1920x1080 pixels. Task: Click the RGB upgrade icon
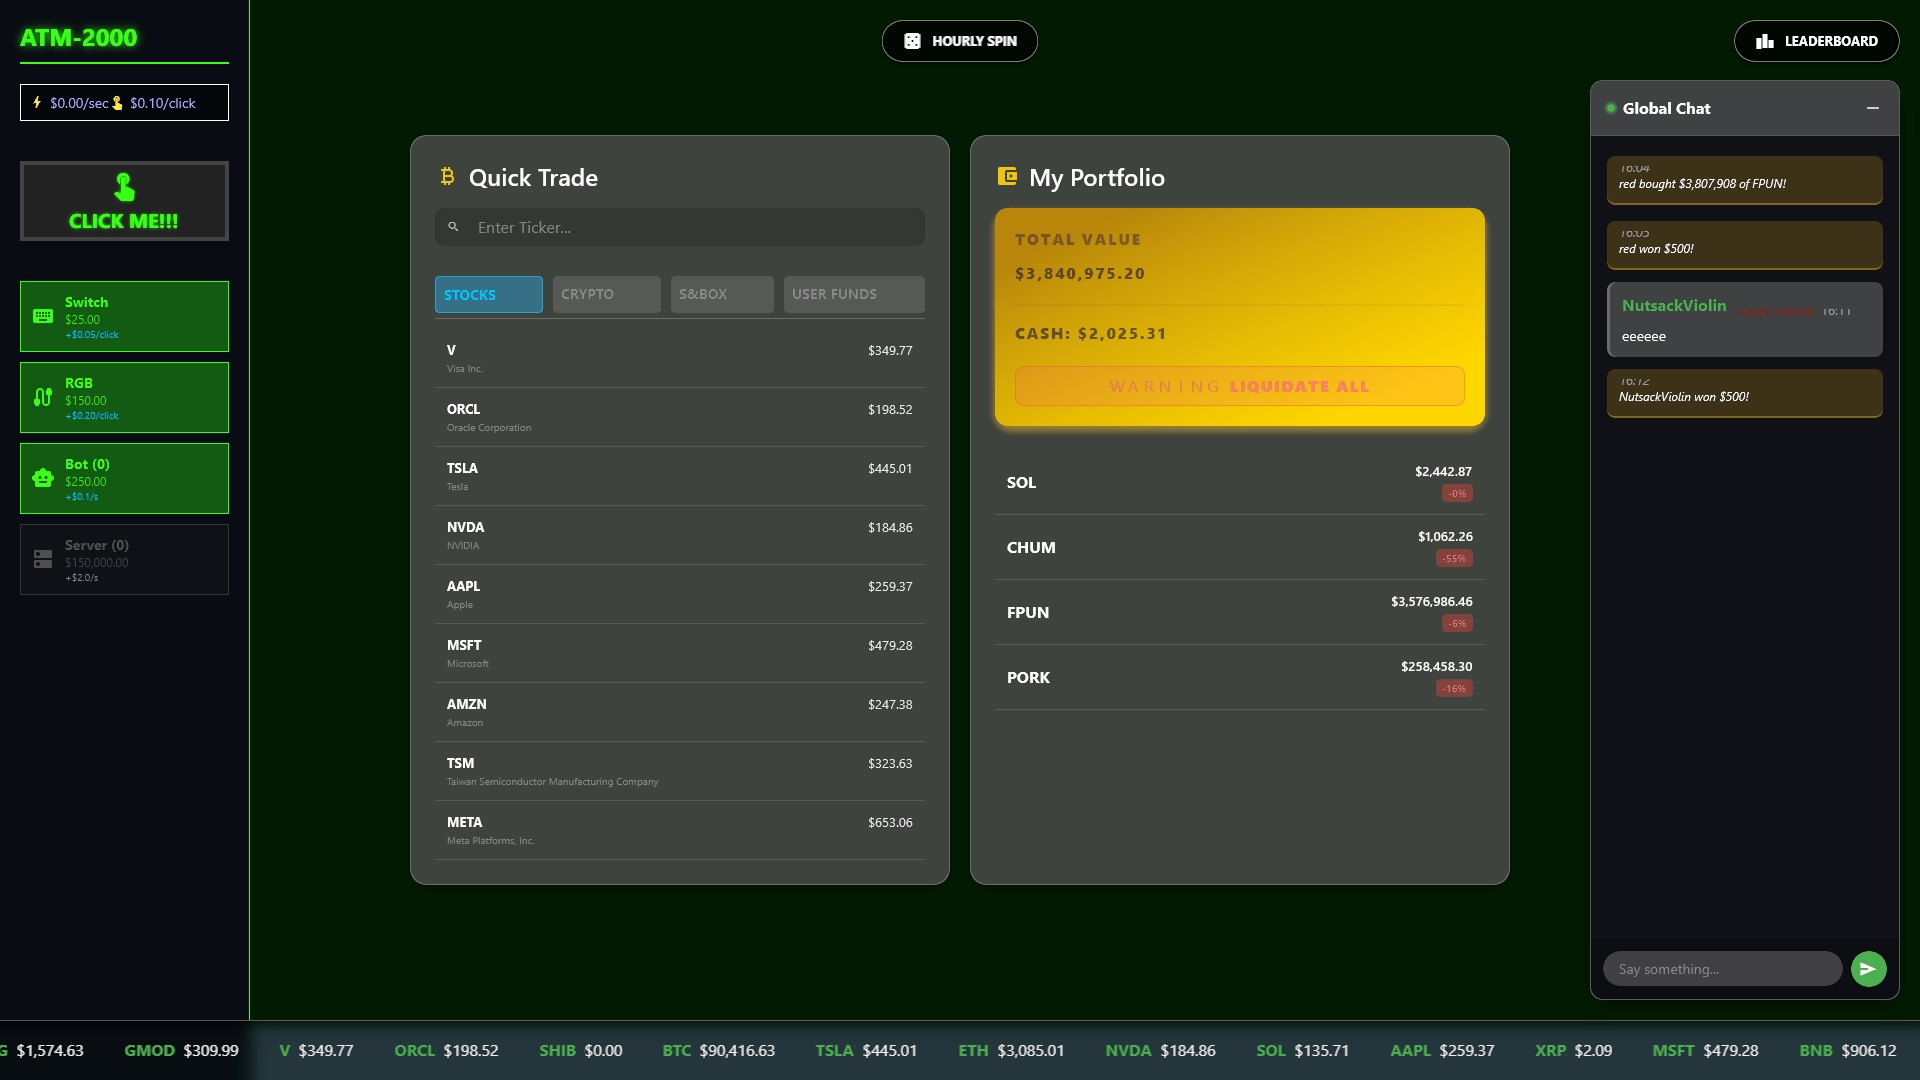click(x=43, y=398)
